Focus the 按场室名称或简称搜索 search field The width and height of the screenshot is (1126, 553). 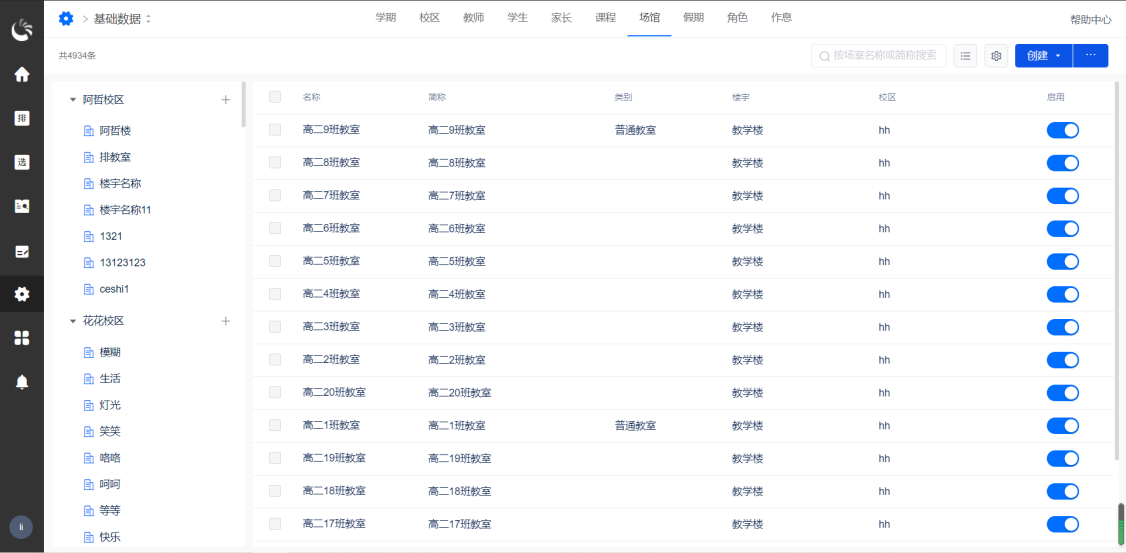[879, 55]
